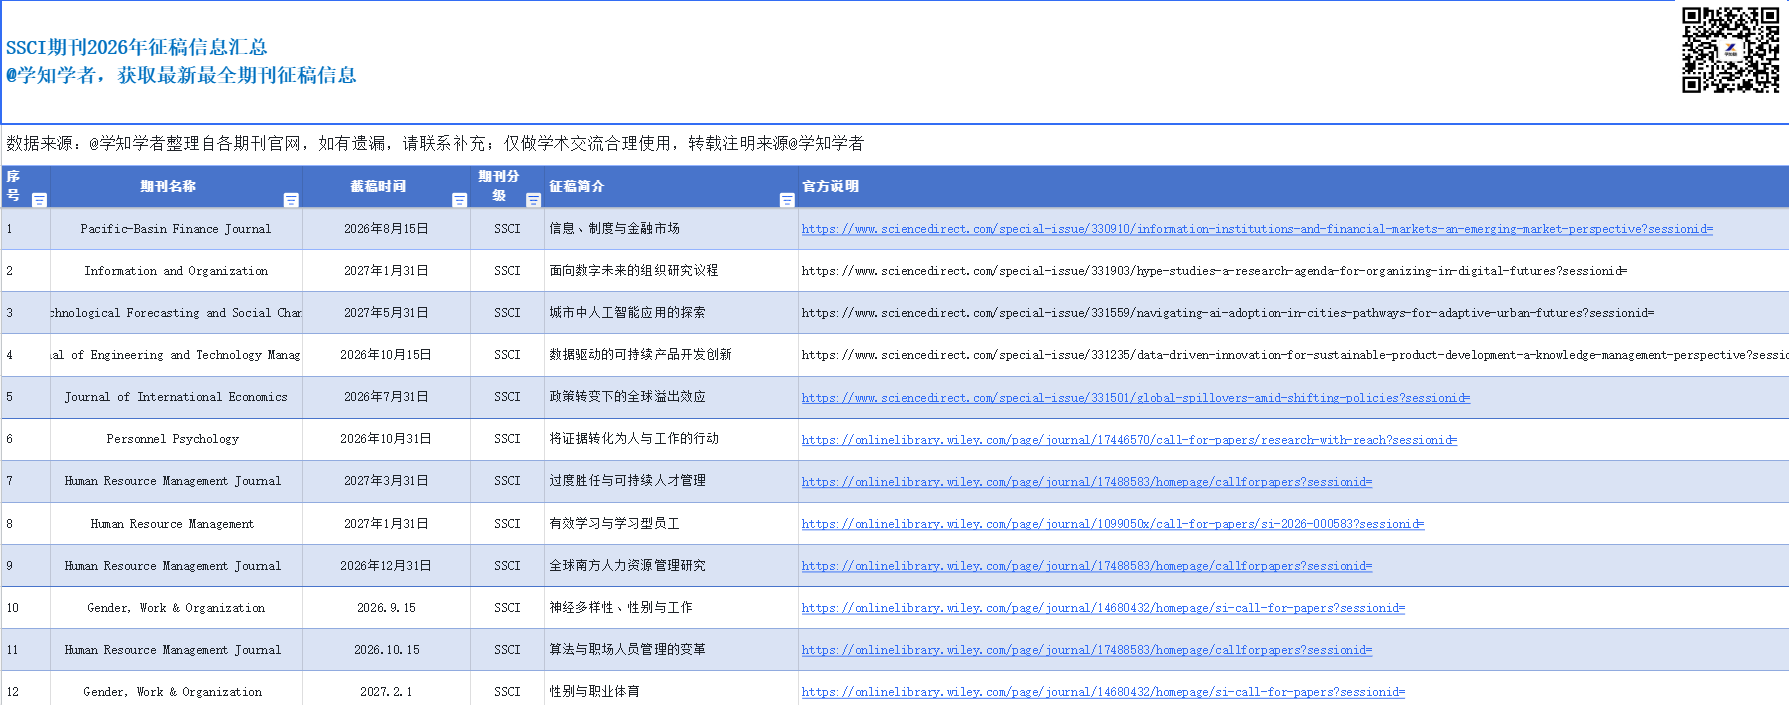Select the deadline cell '2026年12月31日'
This screenshot has height=705, width=1789.
pyautogui.click(x=386, y=566)
